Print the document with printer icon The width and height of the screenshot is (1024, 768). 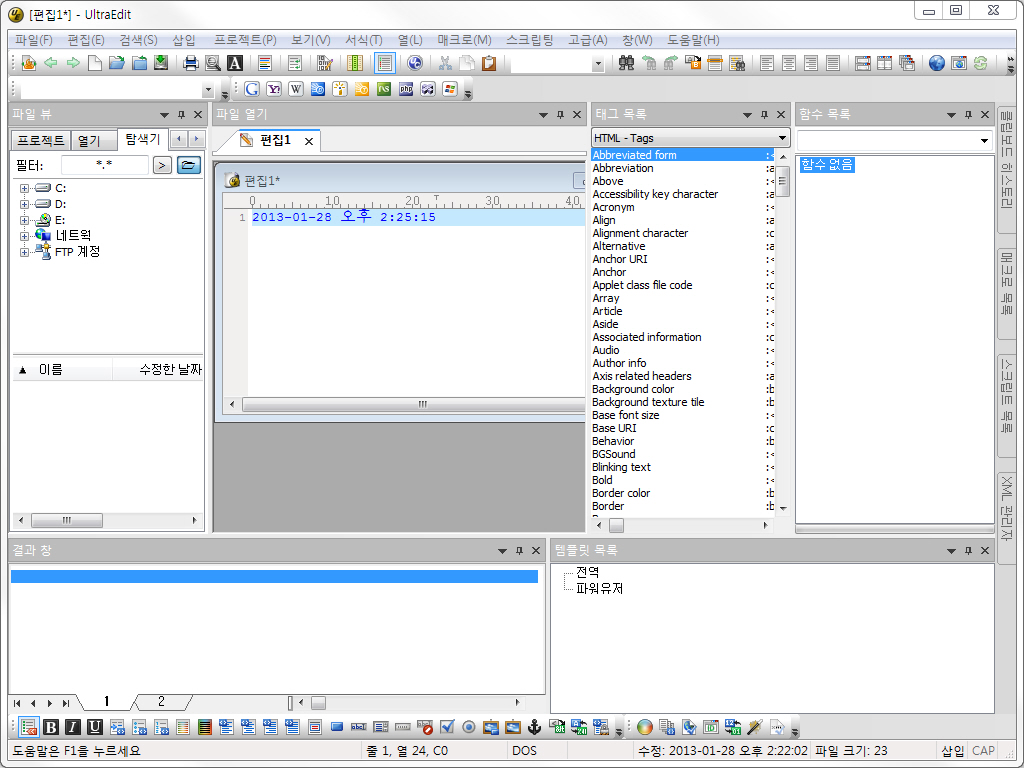[190, 63]
